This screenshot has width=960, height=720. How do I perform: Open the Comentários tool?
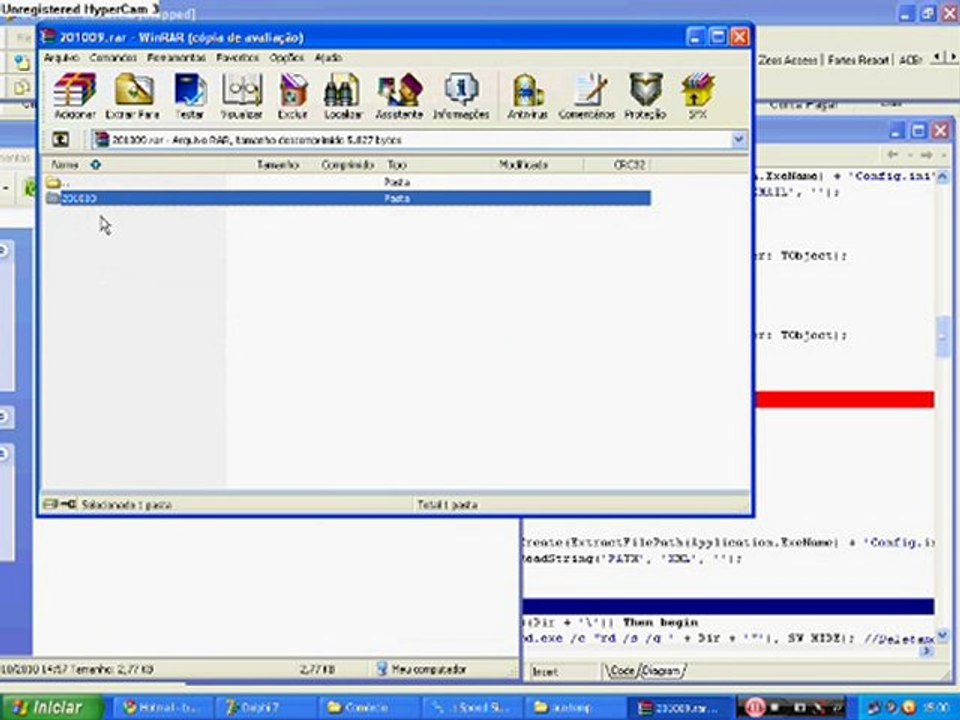(587, 96)
